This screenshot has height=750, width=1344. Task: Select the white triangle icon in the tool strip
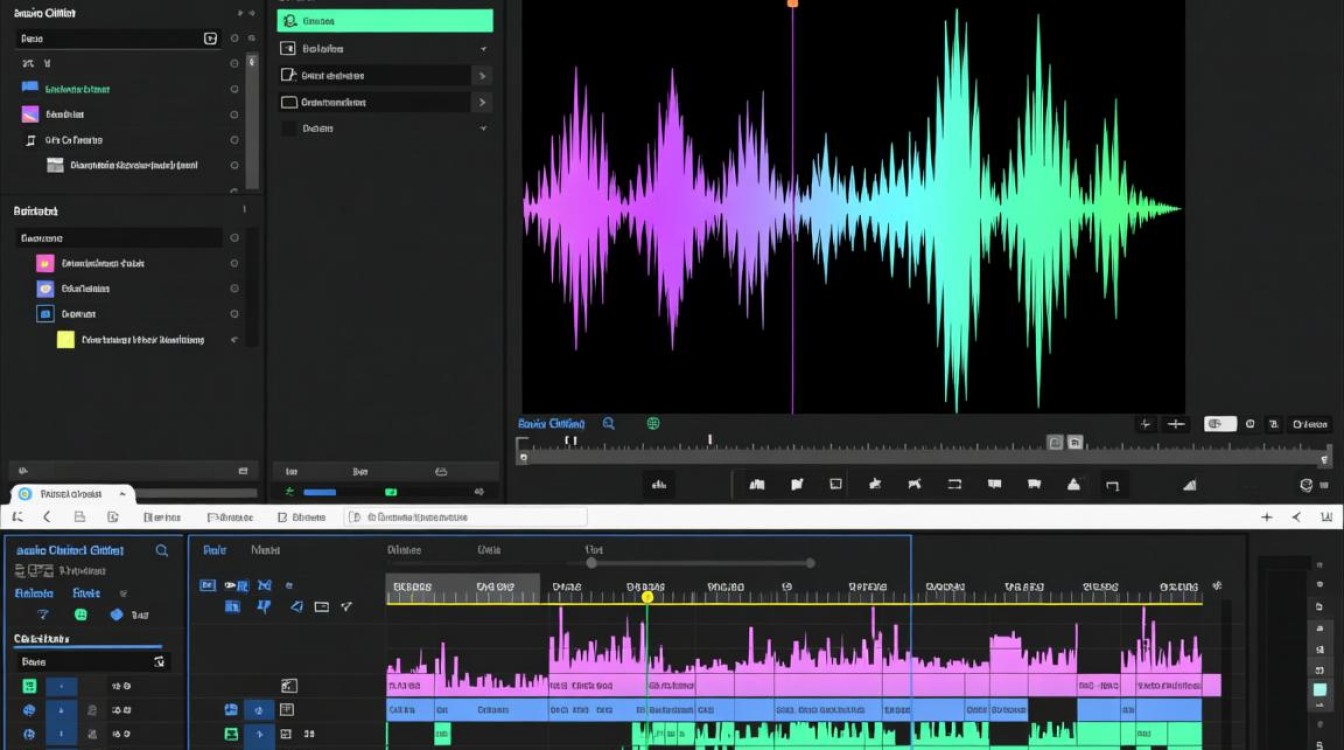1074,485
